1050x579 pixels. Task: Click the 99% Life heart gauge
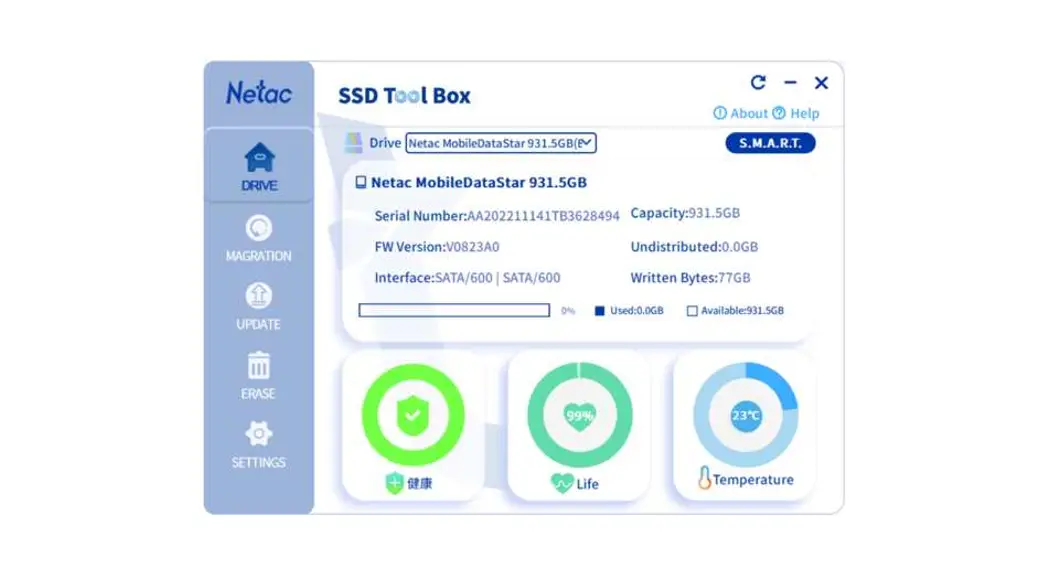[578, 413]
